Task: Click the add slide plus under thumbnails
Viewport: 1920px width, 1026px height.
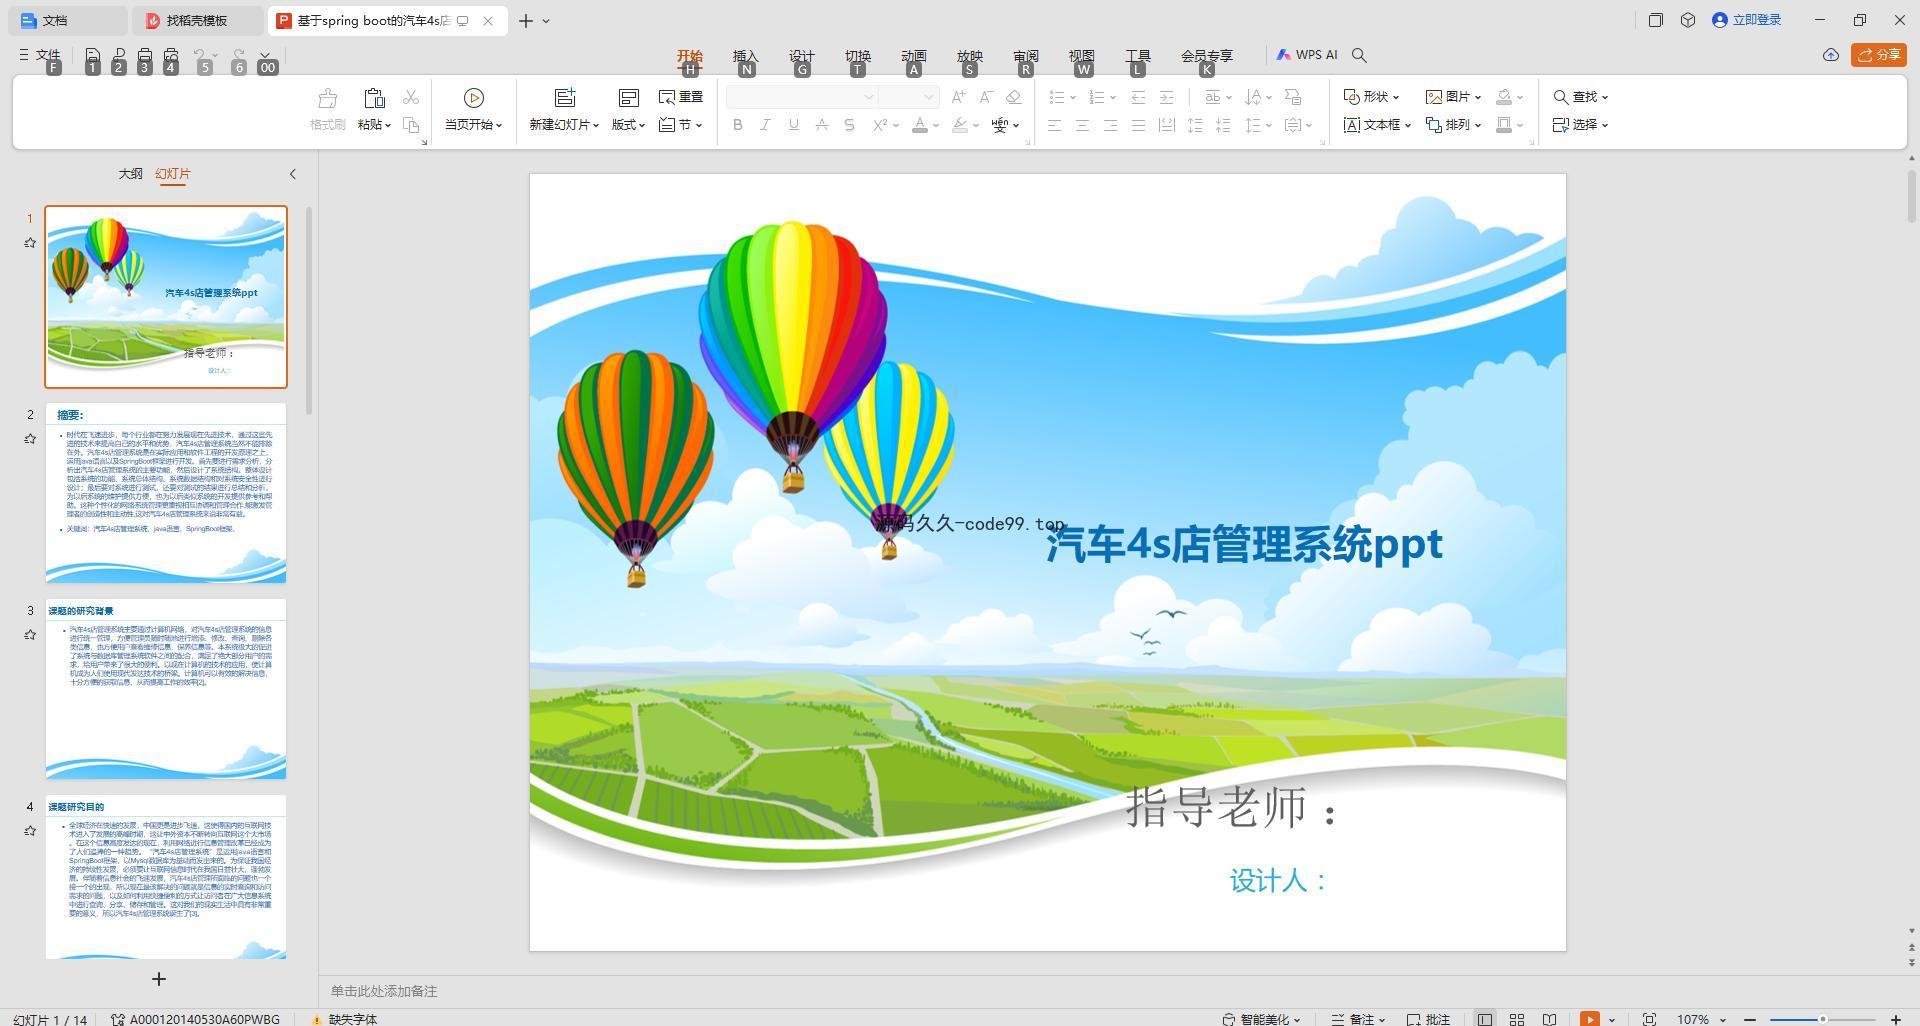Action: coord(159,979)
